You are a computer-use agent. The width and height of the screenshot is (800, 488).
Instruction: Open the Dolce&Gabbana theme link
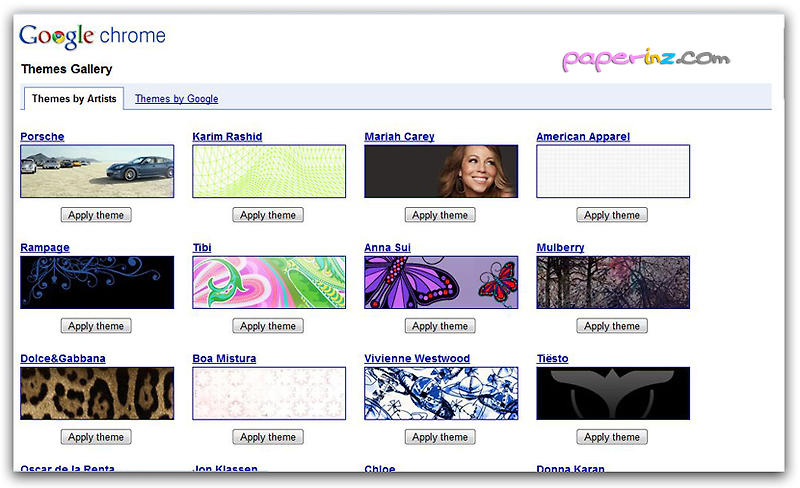coord(63,358)
